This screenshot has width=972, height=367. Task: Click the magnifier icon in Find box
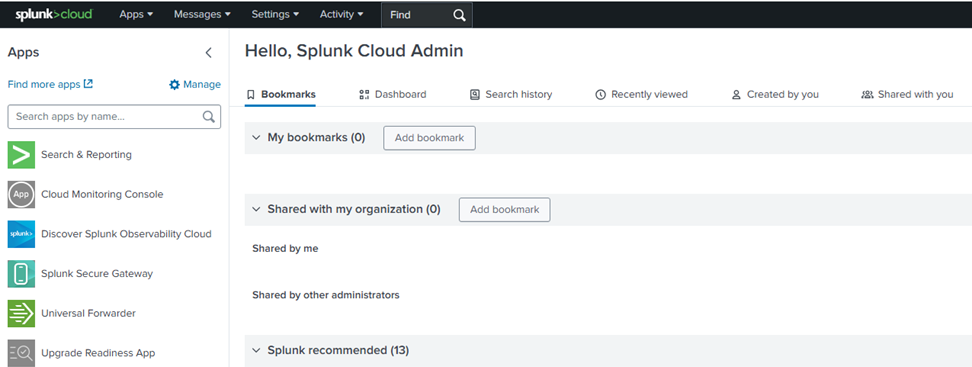(459, 15)
